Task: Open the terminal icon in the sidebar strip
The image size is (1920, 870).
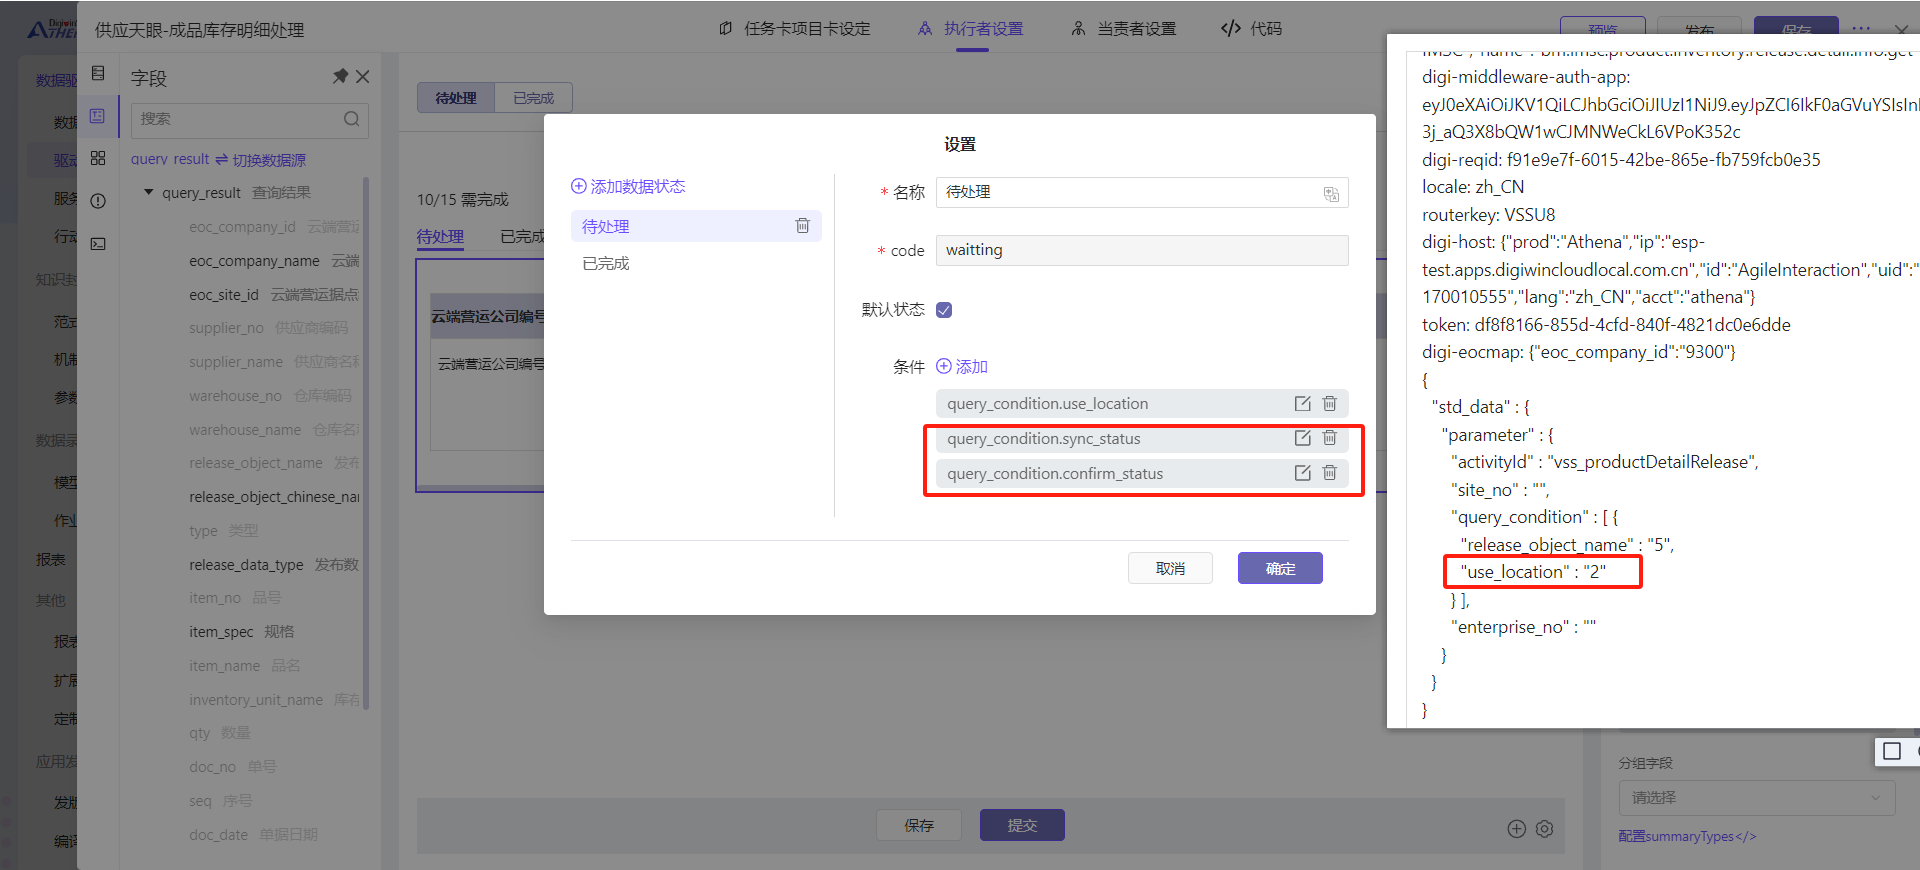Action: 98,244
